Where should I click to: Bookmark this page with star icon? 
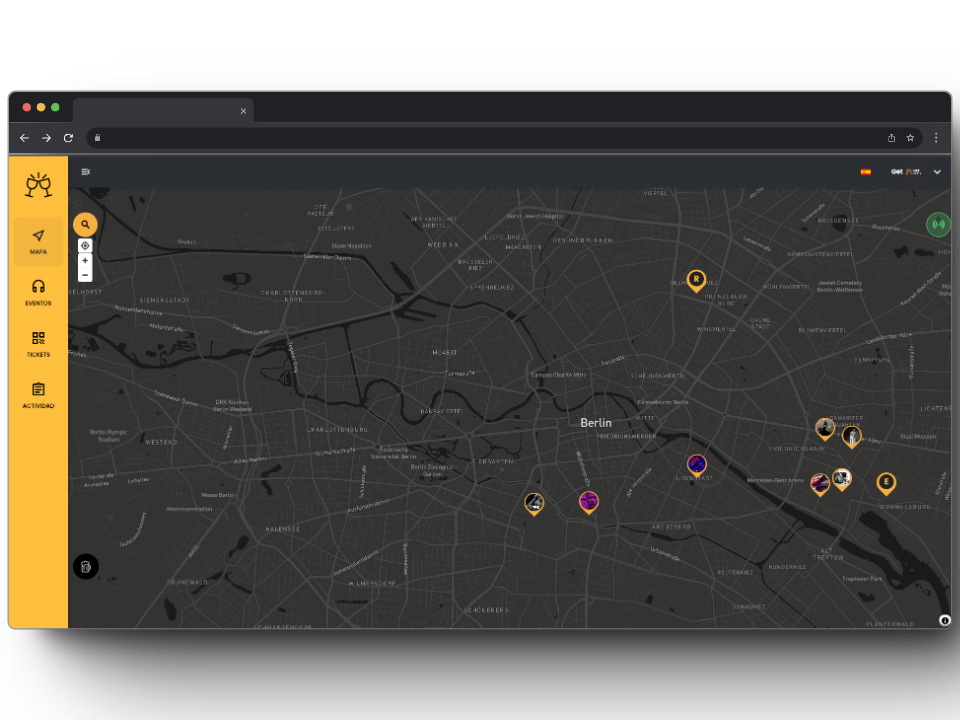point(910,138)
